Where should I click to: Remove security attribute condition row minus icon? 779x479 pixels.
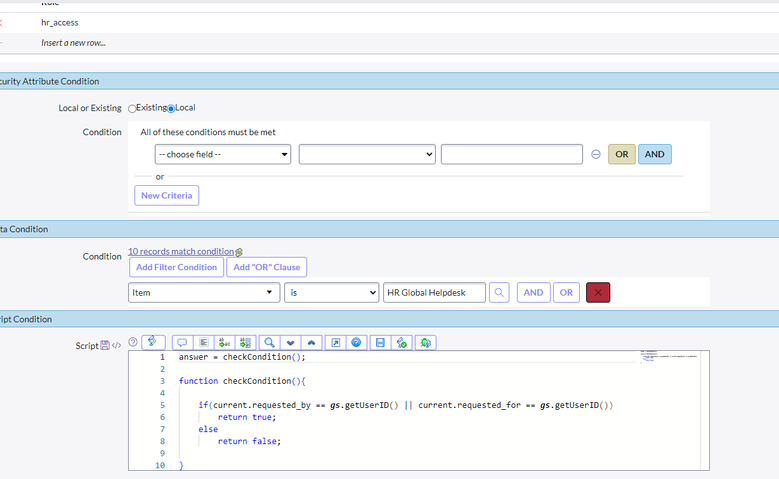596,155
